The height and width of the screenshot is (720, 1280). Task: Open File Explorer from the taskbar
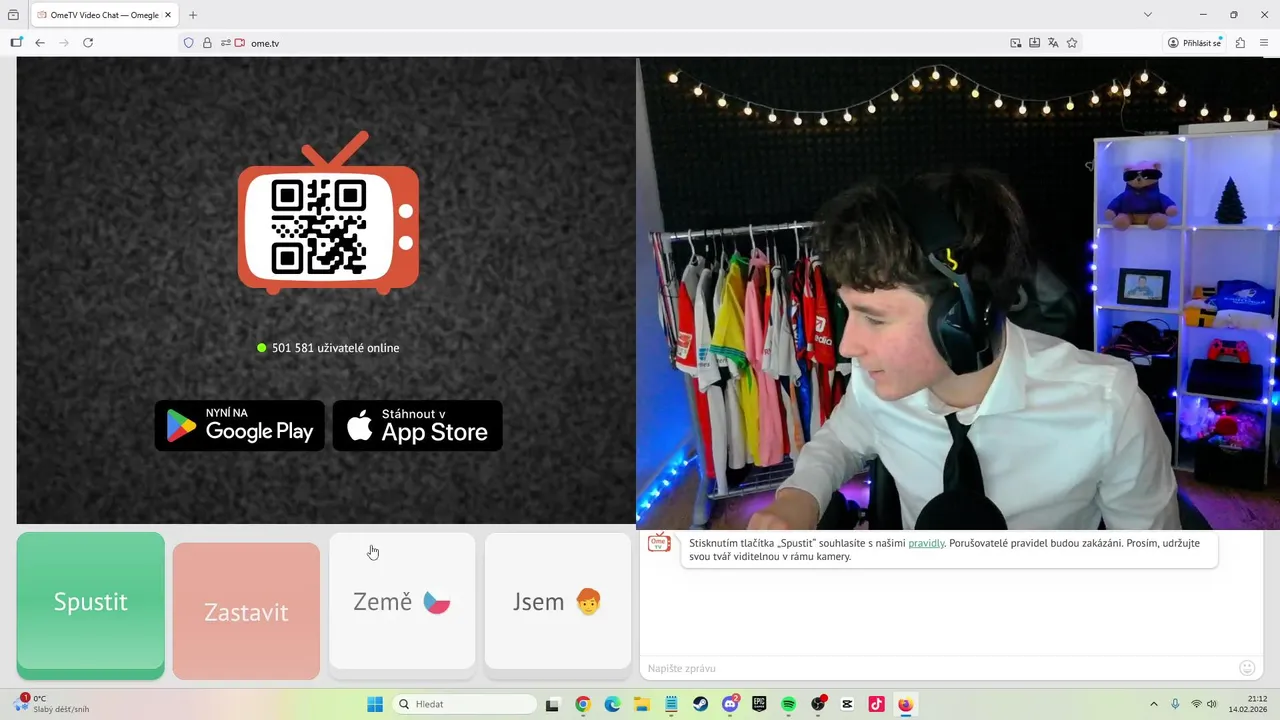coord(641,704)
